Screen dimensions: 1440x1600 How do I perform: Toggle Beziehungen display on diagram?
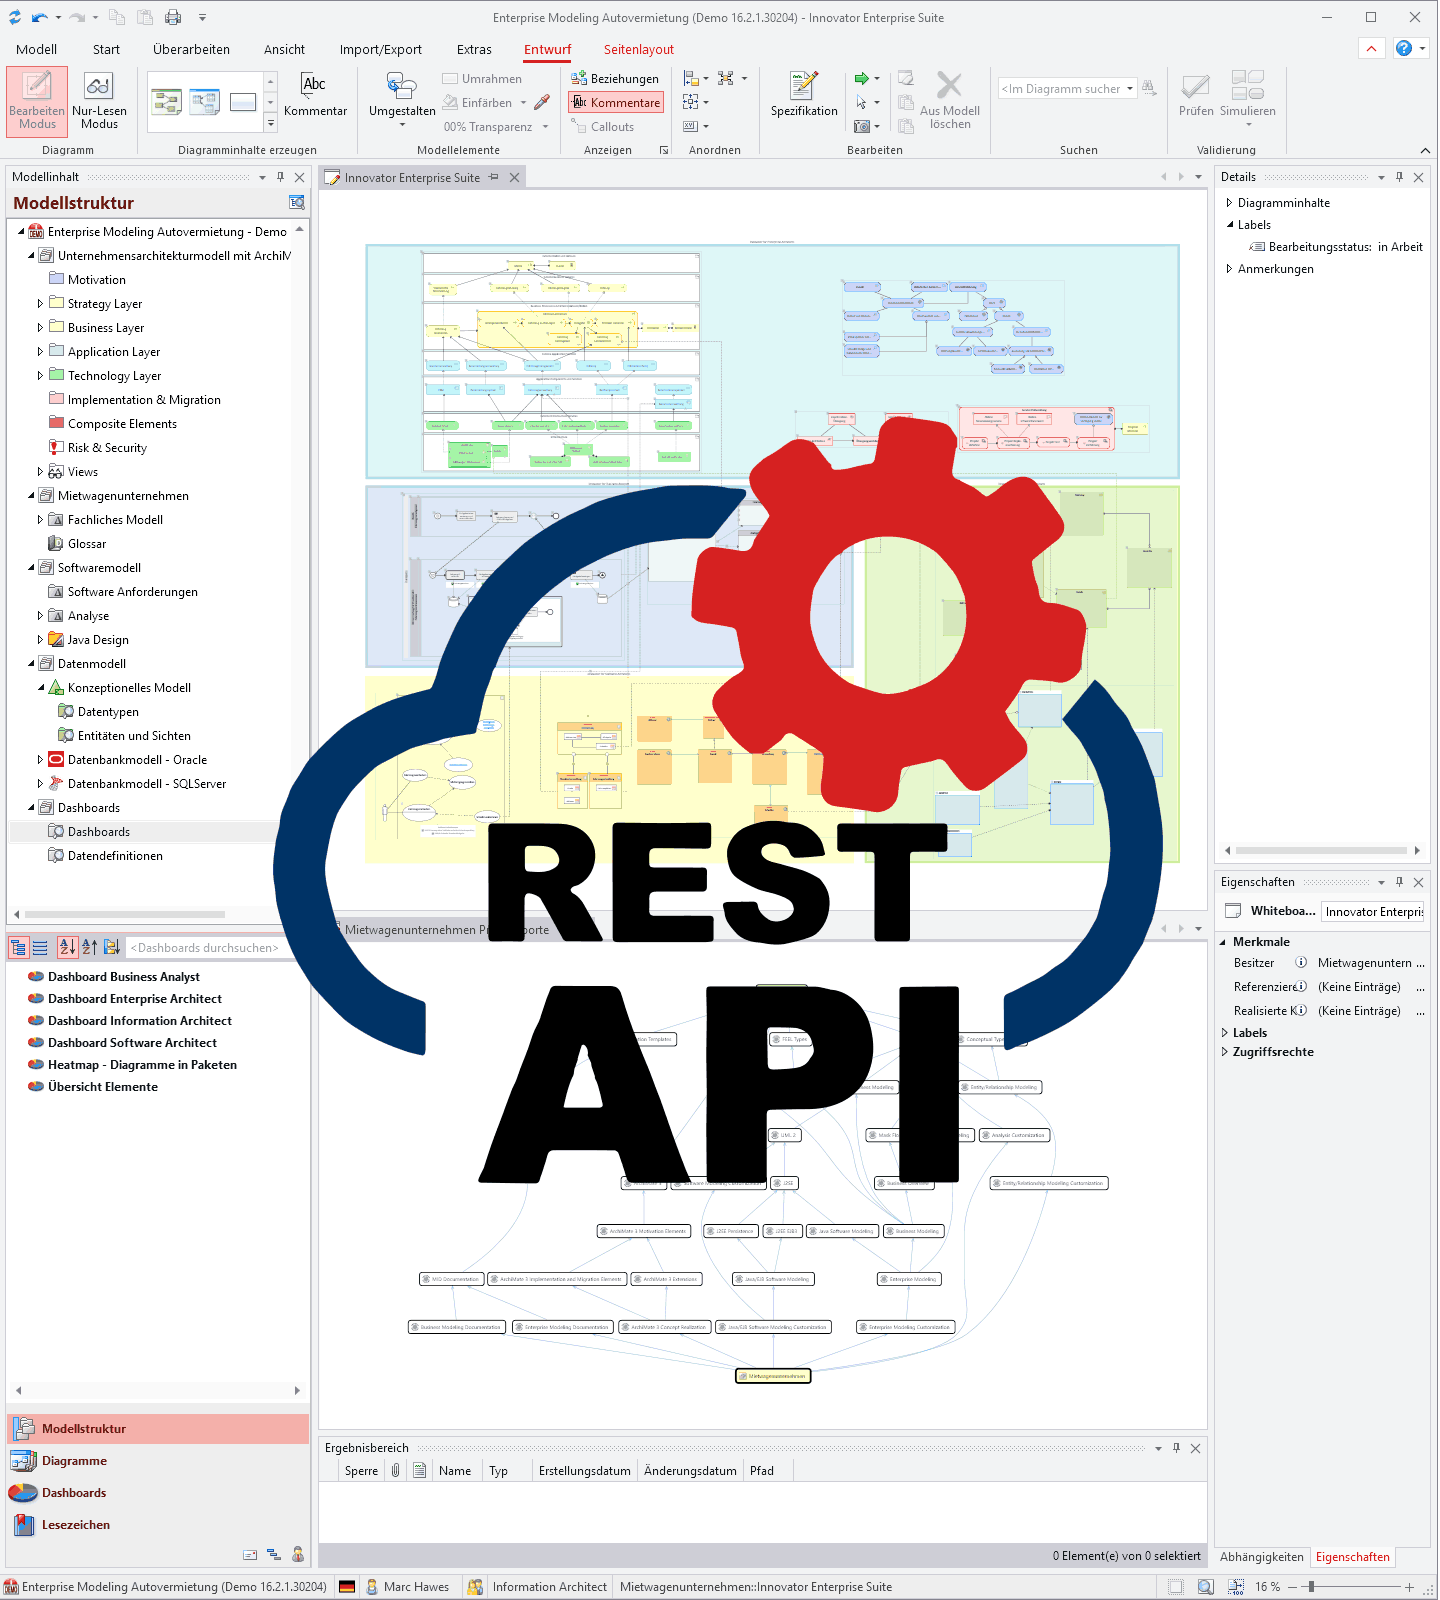[615, 79]
